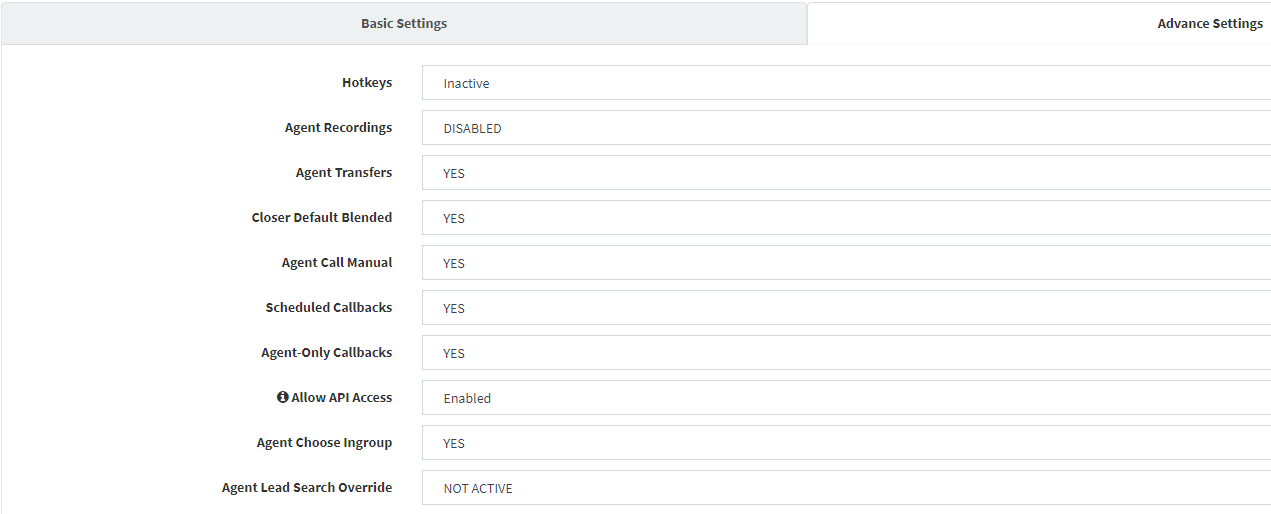Open Agent Lead Search Override dropdown

tap(846, 488)
